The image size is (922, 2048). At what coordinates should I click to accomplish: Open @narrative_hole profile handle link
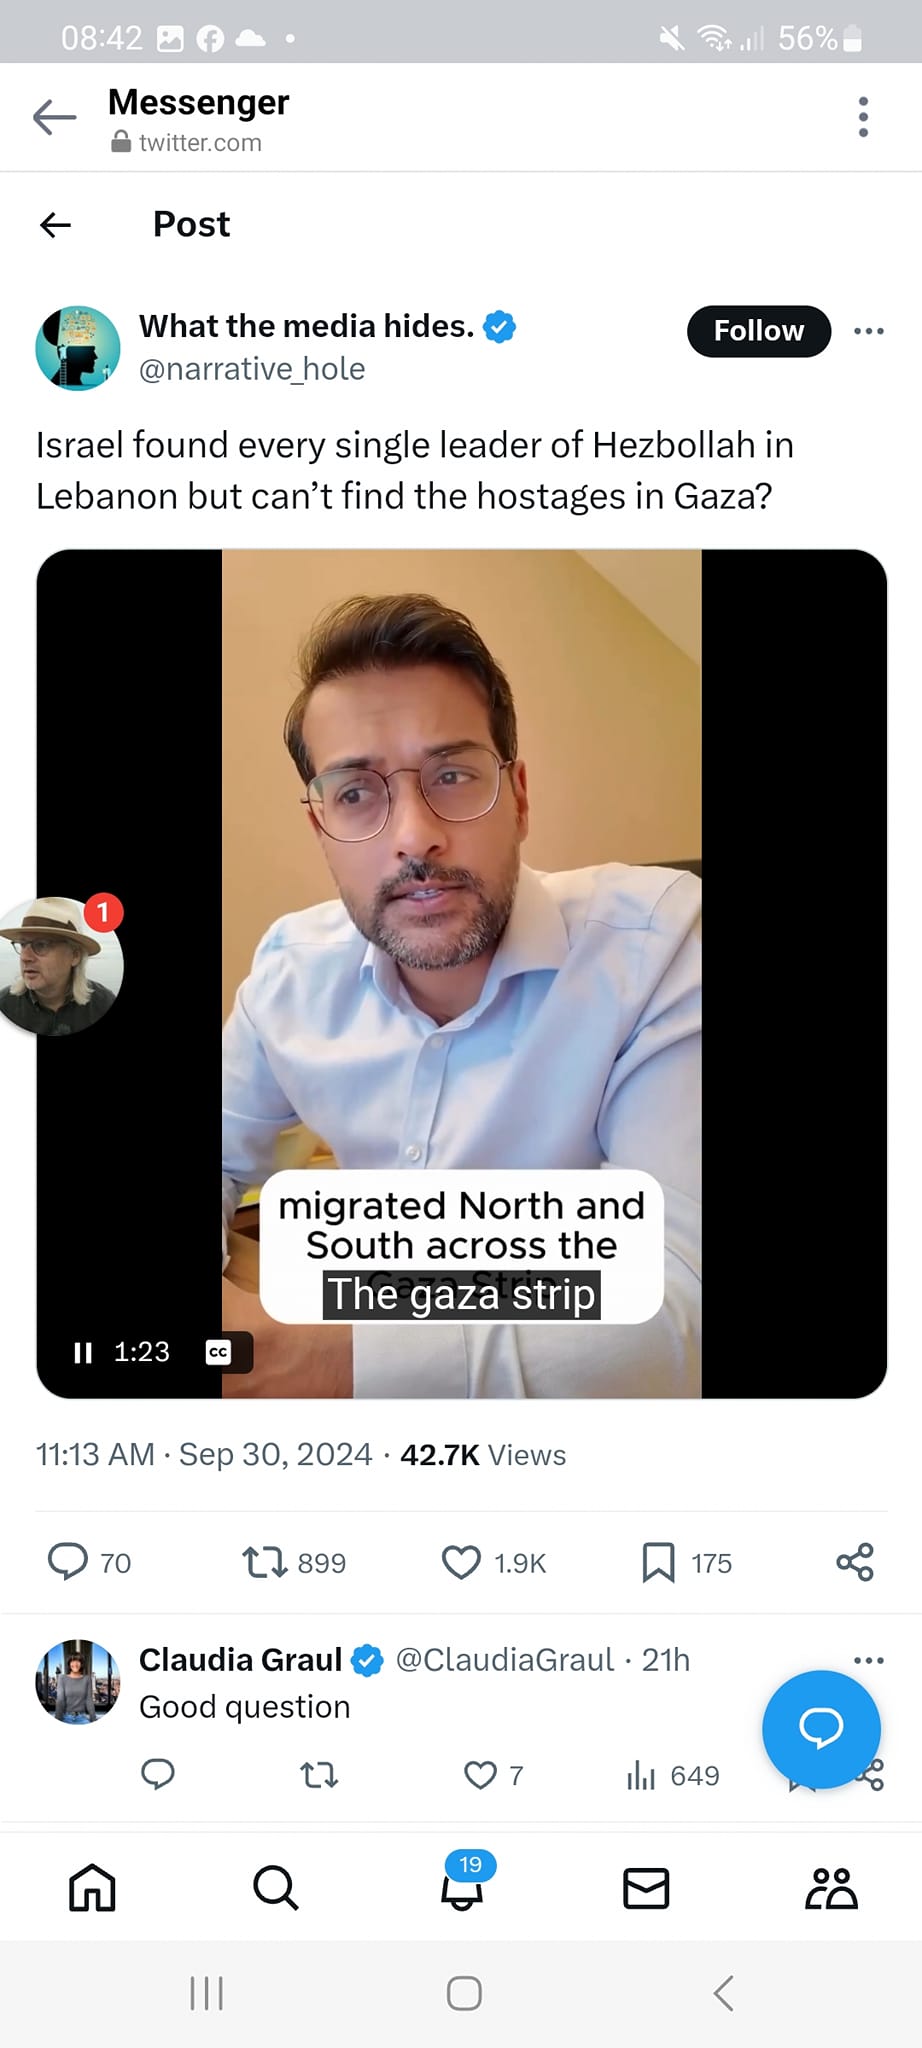(x=252, y=369)
